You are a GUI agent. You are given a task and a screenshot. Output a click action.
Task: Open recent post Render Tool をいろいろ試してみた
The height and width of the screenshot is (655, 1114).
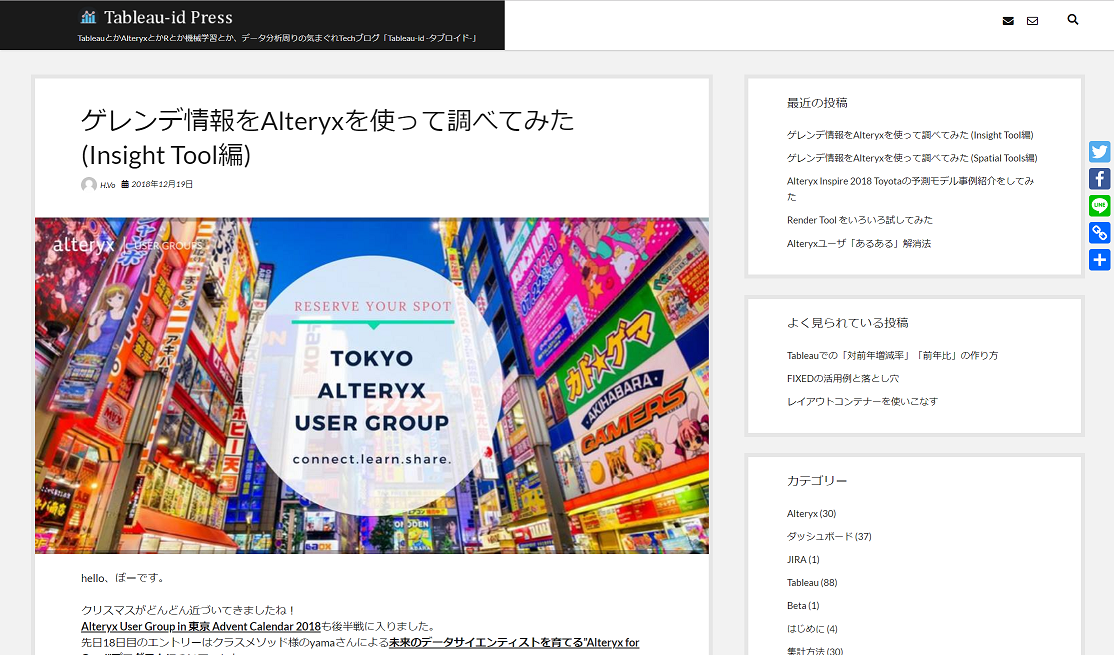tap(860, 220)
